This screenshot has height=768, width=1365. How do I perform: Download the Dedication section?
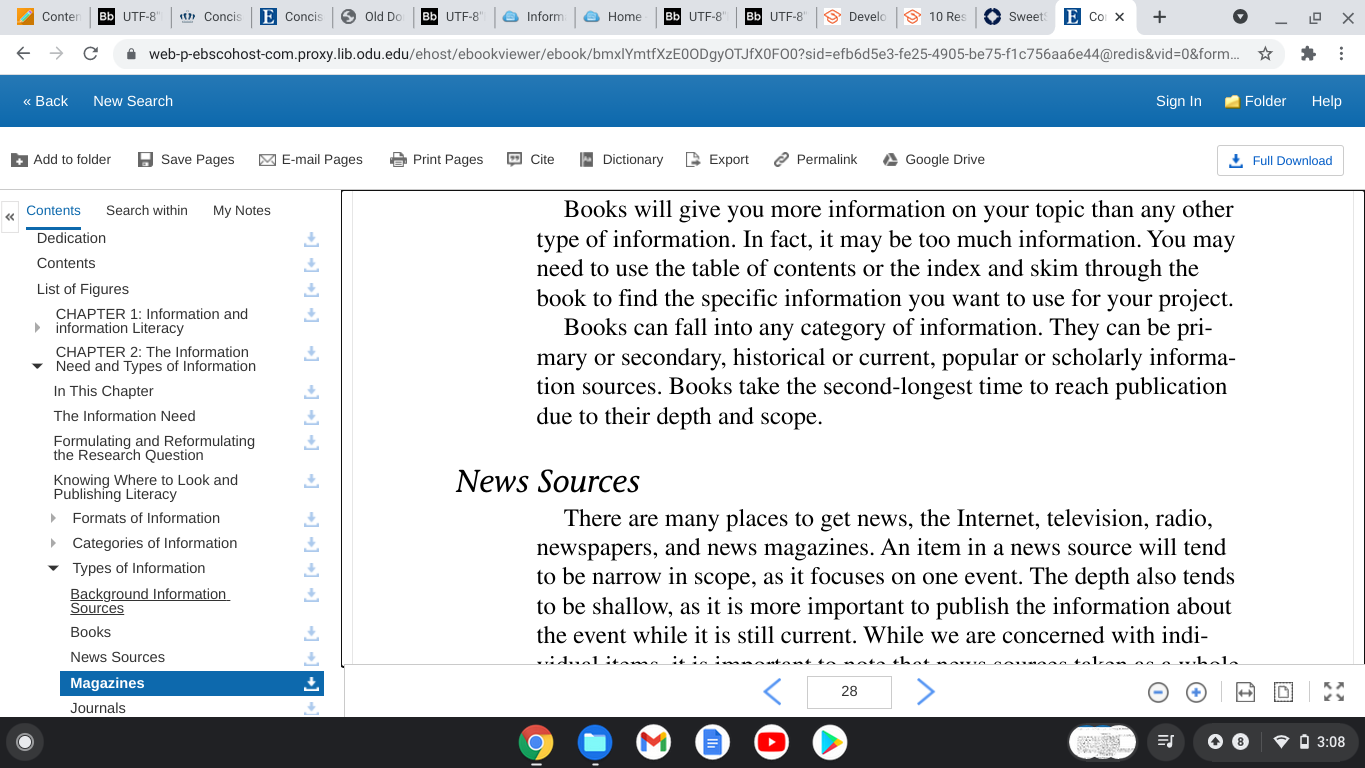point(311,239)
